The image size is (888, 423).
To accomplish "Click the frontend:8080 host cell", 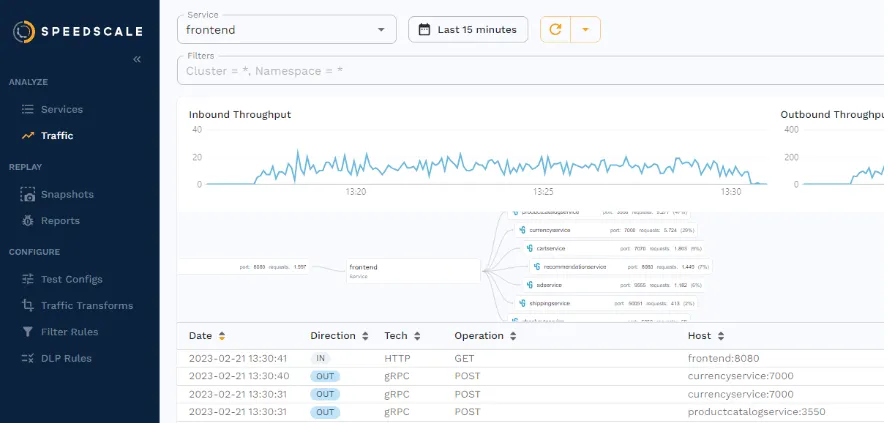I will coord(723,358).
